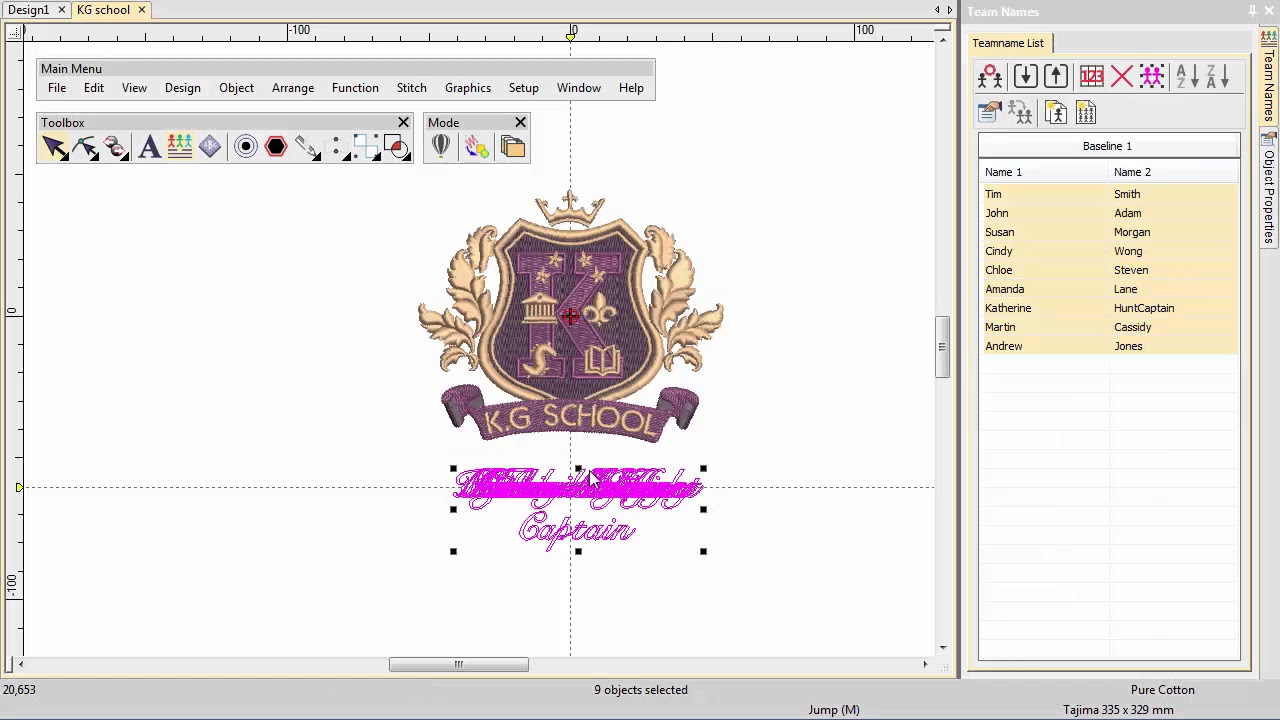
Task: Open the Arrange menu
Action: 293,88
